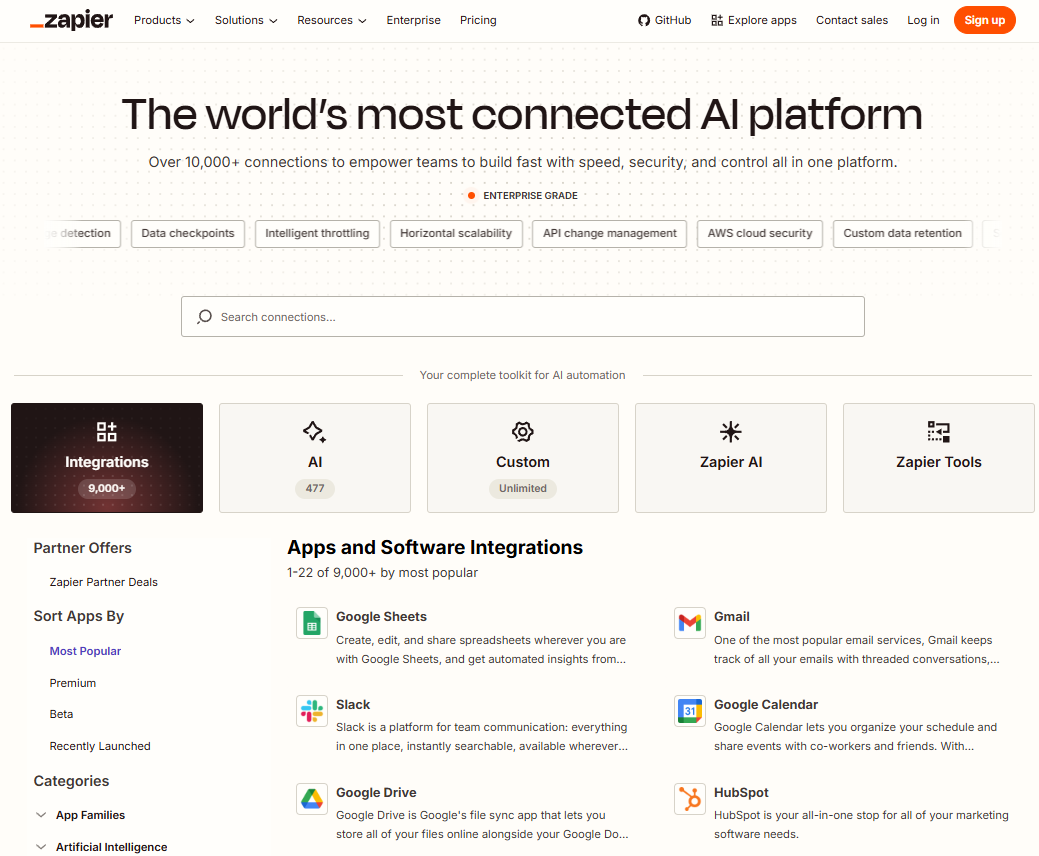The height and width of the screenshot is (856, 1039).
Task: Open the Google Sheets app icon
Action: click(312, 623)
